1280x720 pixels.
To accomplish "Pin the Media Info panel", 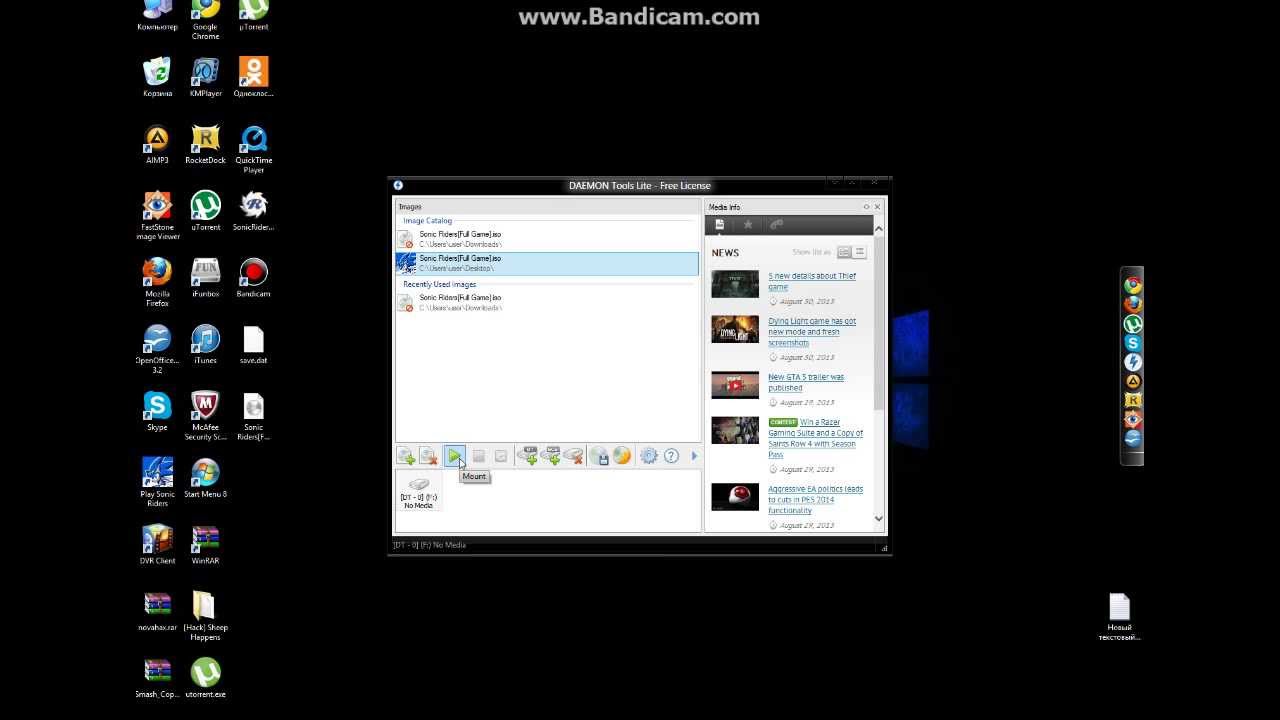I will point(866,207).
